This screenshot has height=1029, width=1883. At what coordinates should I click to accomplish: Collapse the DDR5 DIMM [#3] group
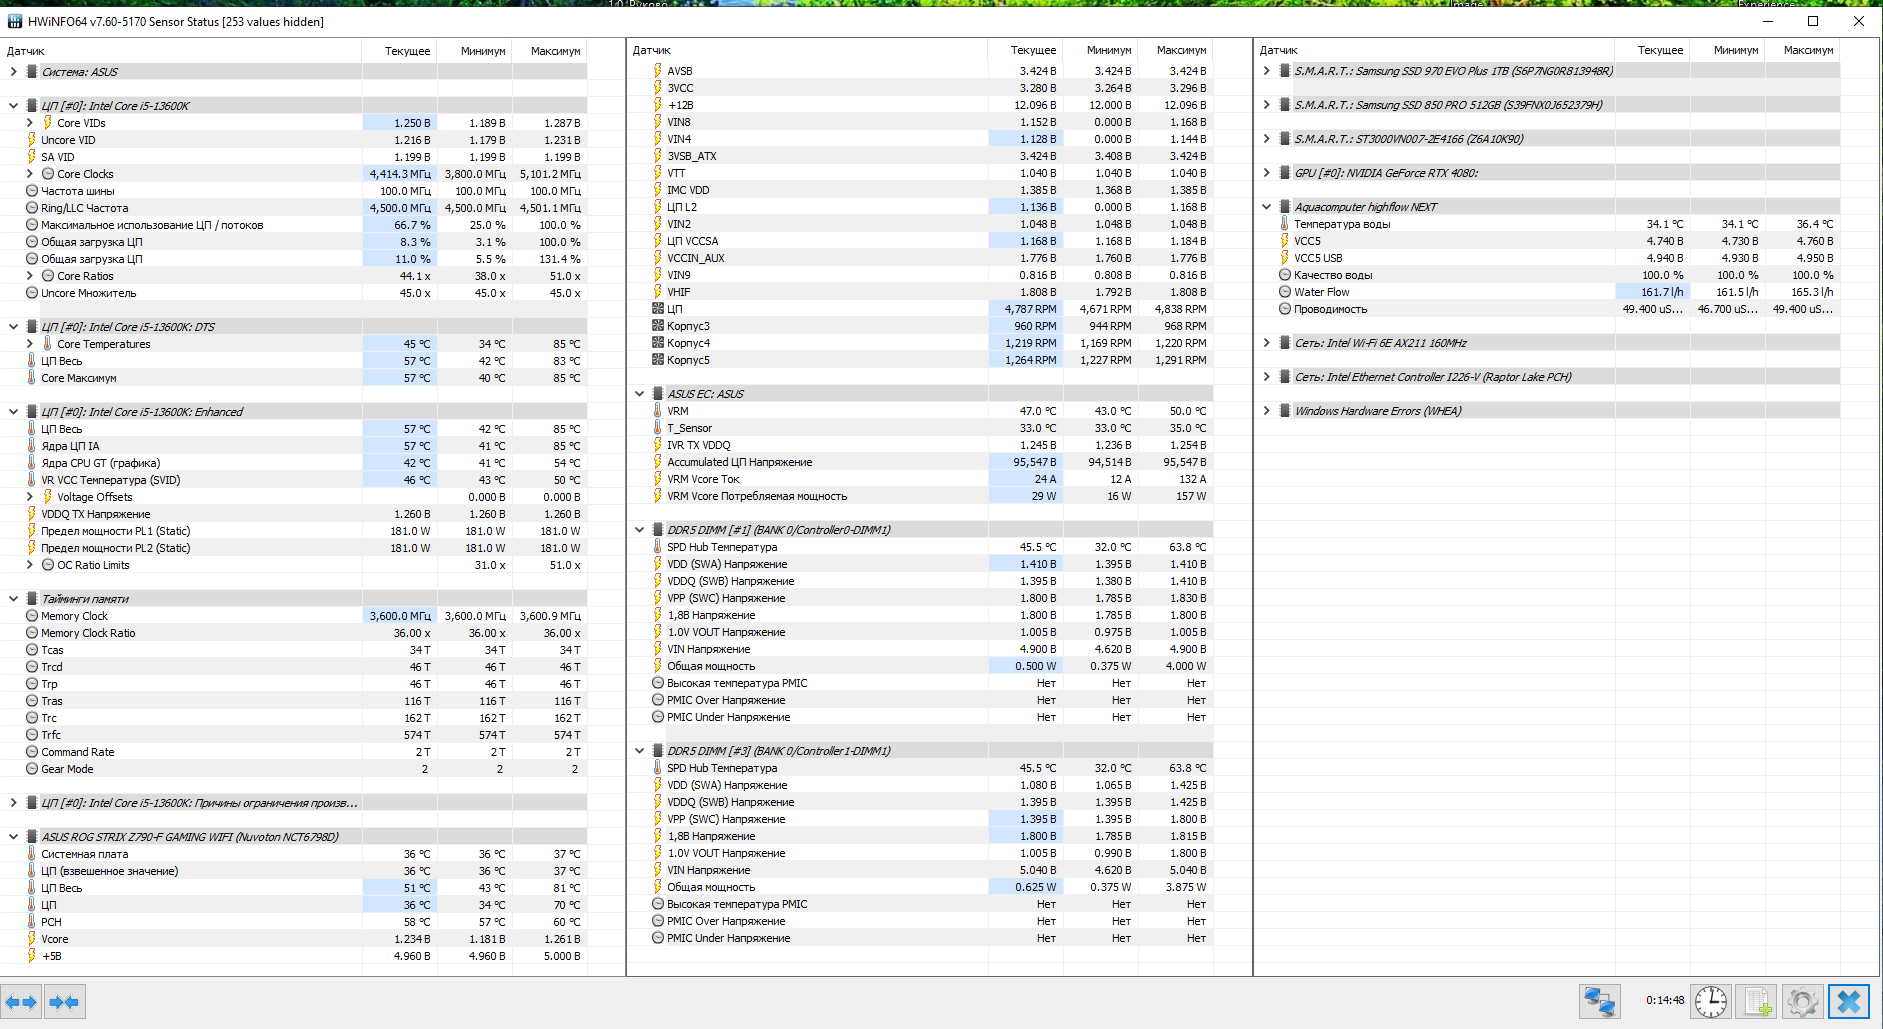click(x=640, y=751)
